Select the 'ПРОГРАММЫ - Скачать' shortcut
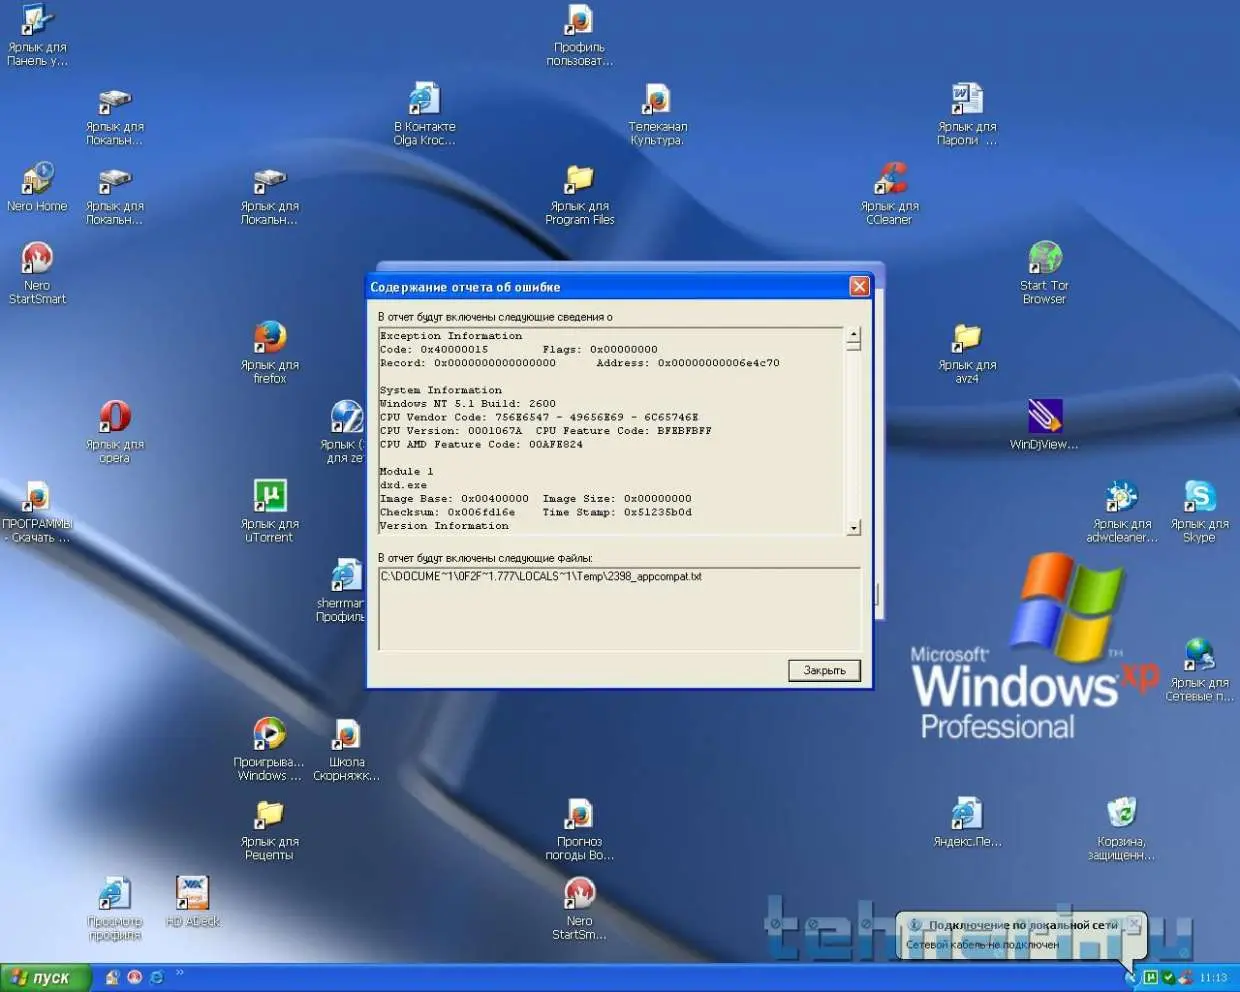1240x992 pixels. [x=37, y=511]
